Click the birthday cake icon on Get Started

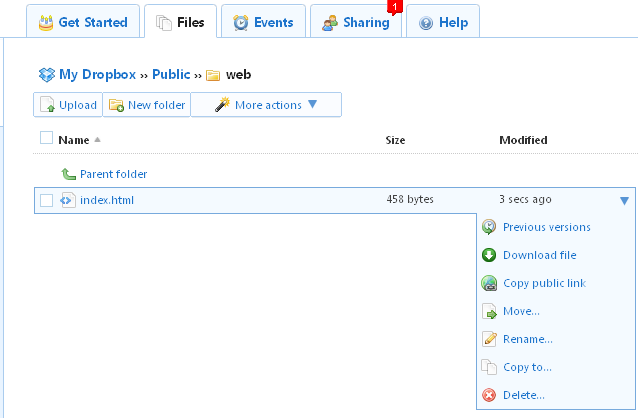pyautogui.click(x=46, y=23)
